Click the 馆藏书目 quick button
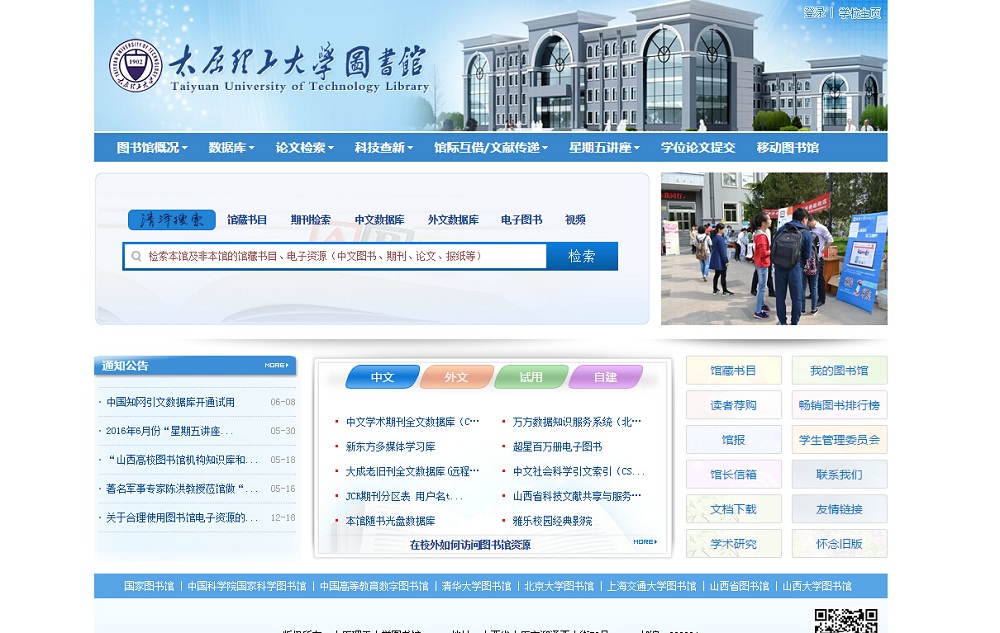This screenshot has width=1000, height=633. pos(733,370)
